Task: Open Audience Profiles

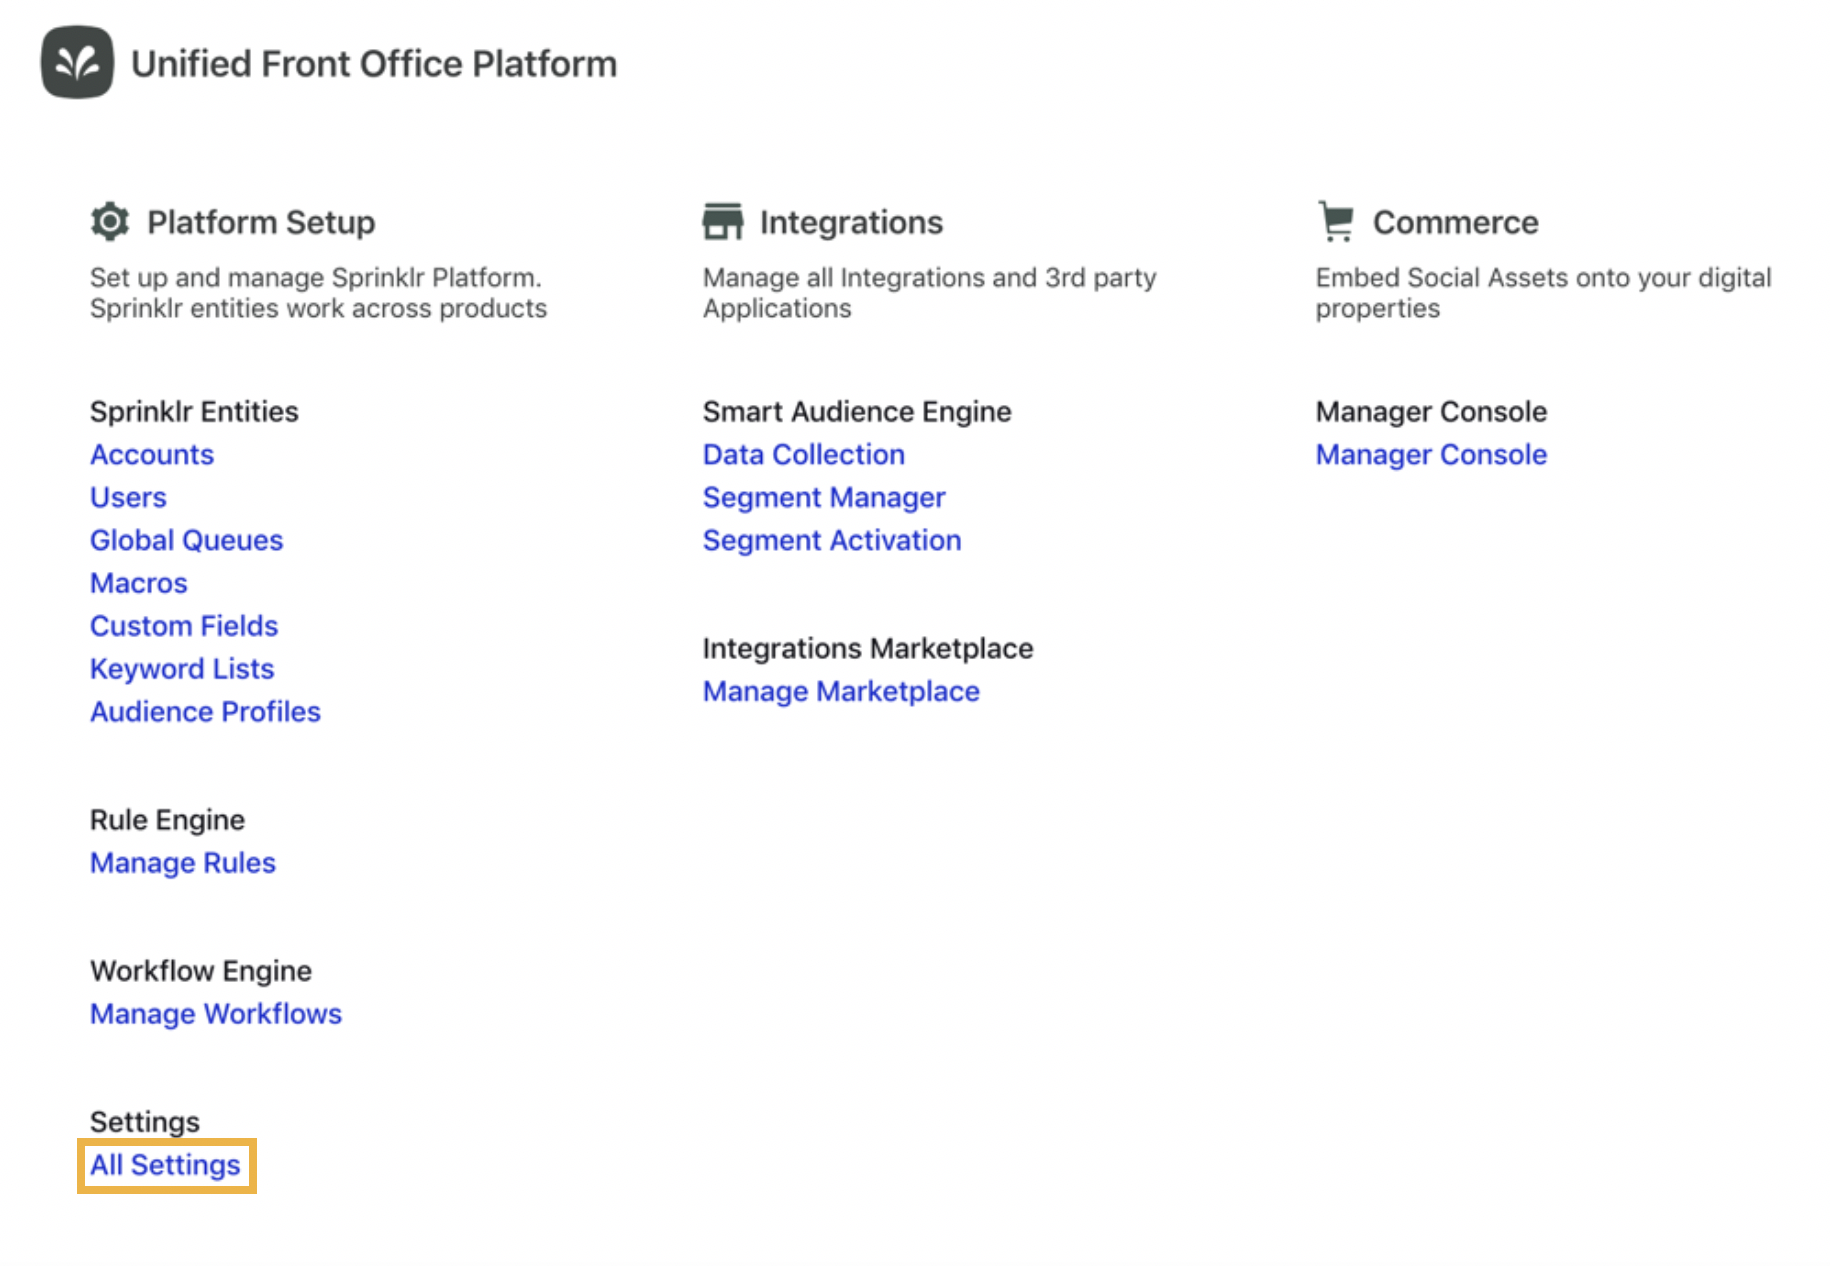Action: click(205, 712)
